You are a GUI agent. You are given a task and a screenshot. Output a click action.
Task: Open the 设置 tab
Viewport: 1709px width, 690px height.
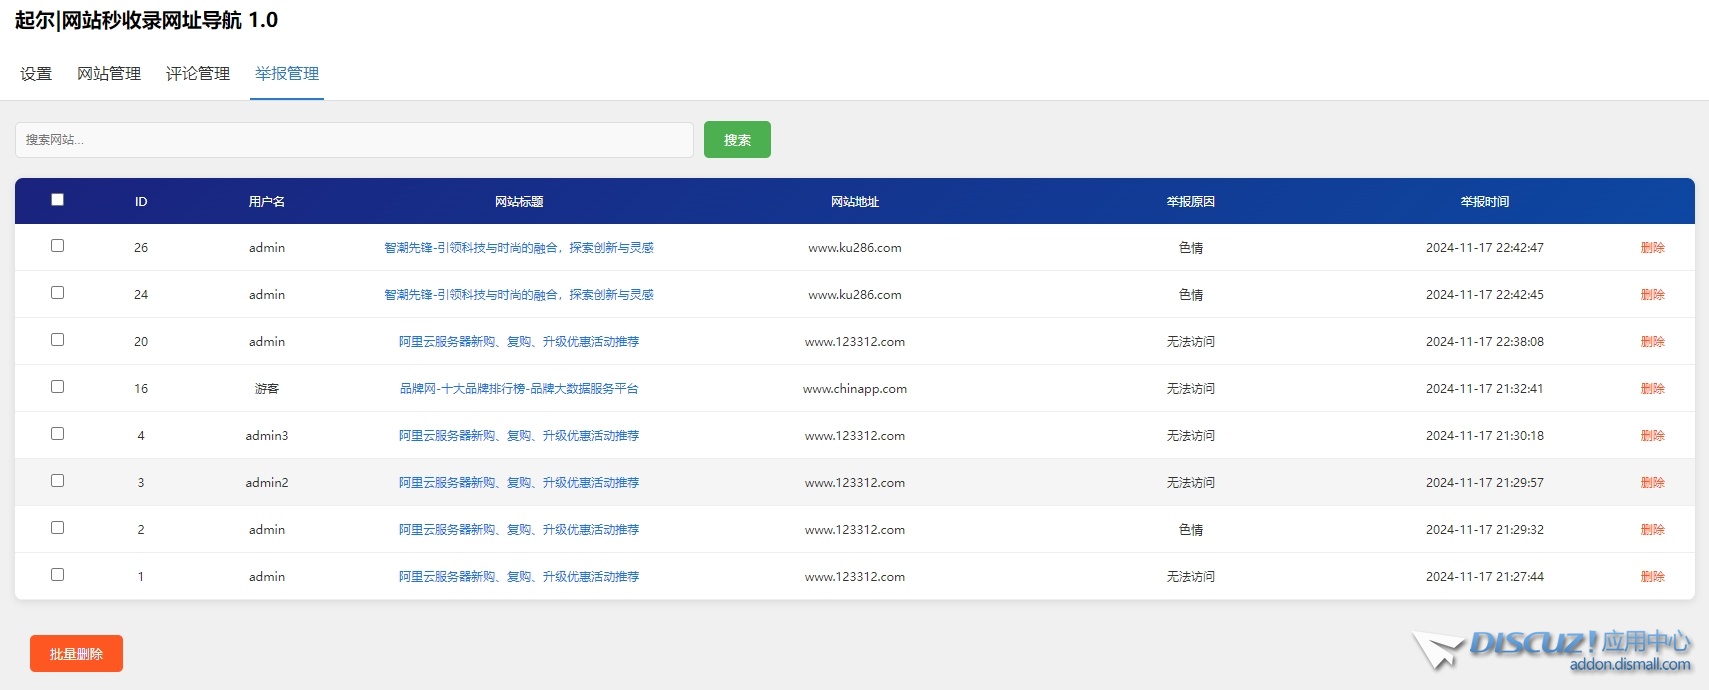(36, 74)
